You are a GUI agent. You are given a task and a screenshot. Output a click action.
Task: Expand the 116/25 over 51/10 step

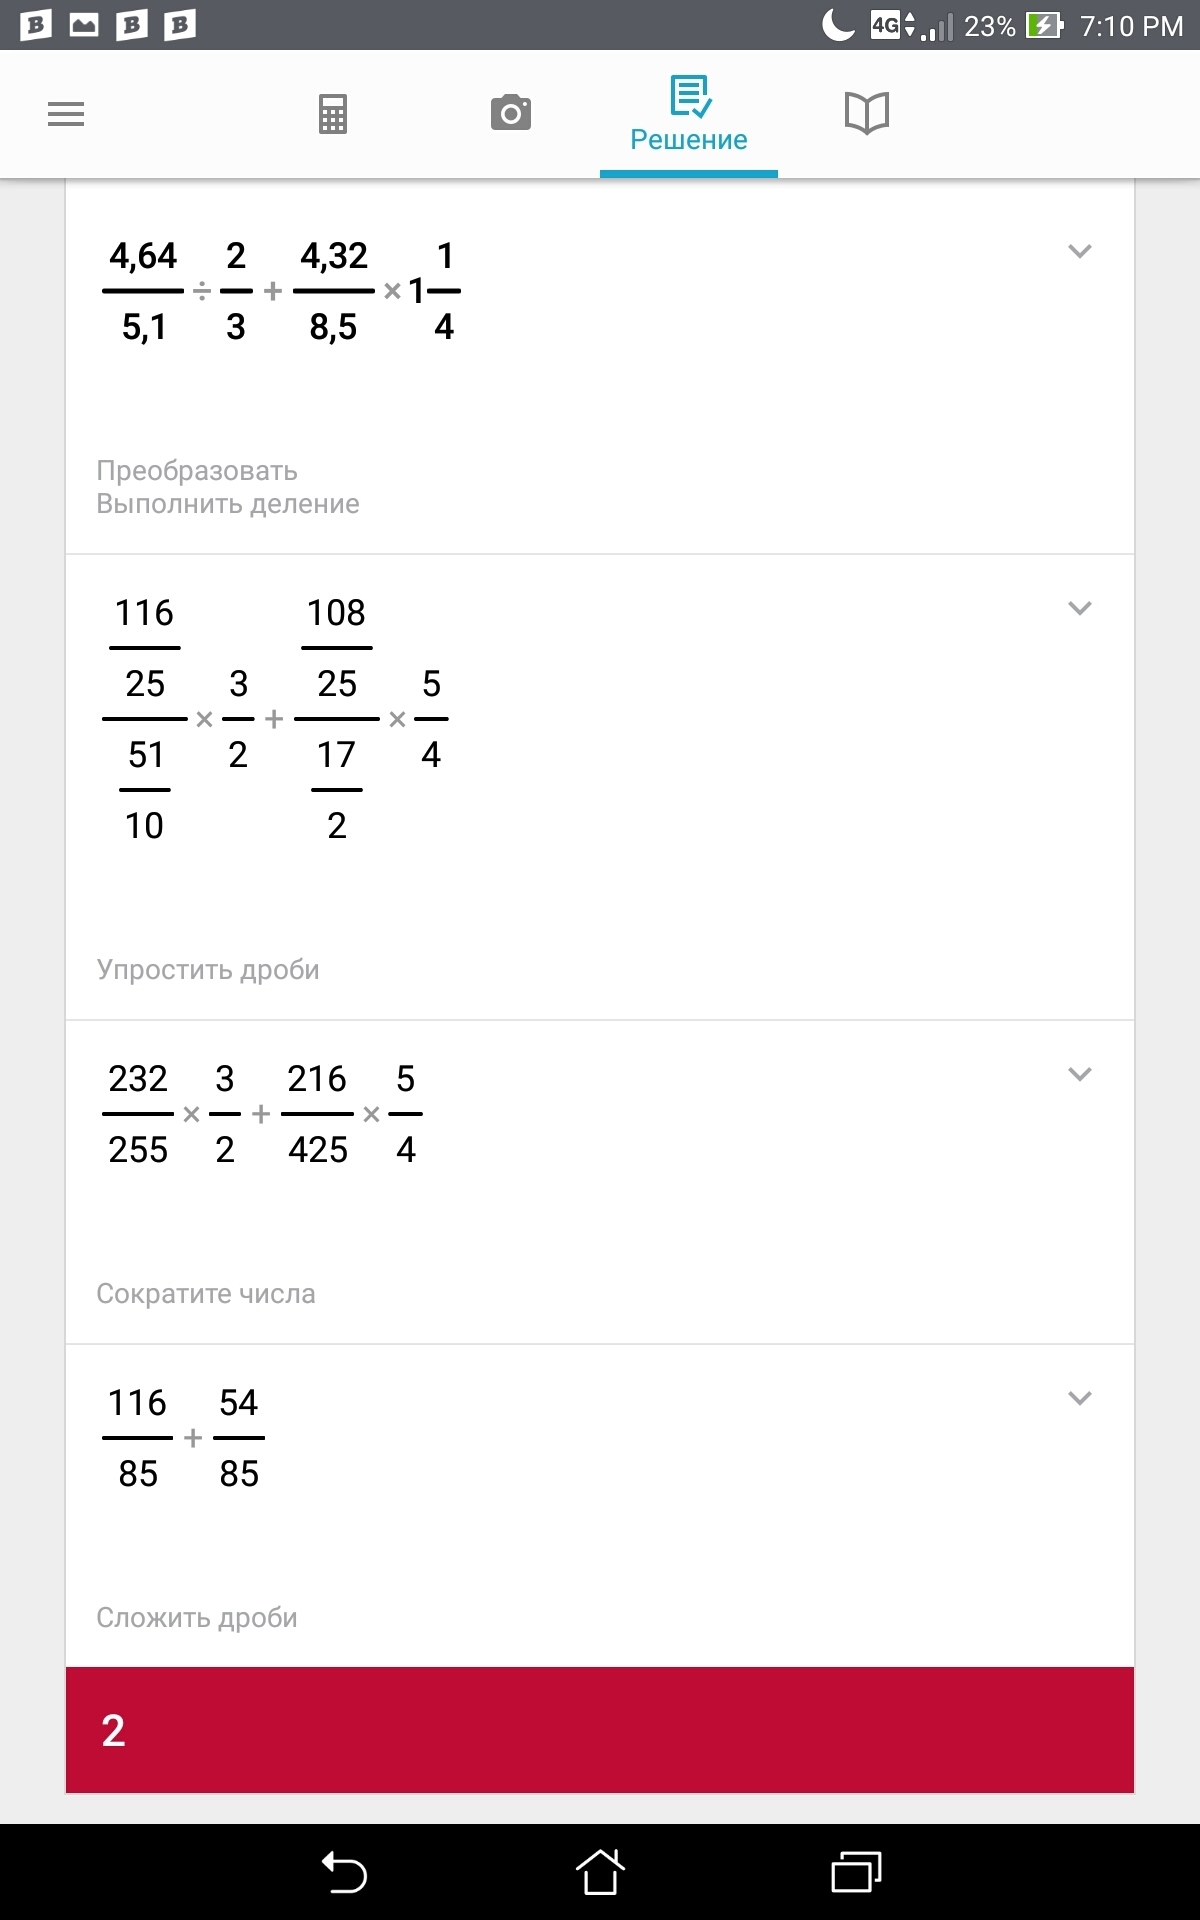pos(1079,608)
